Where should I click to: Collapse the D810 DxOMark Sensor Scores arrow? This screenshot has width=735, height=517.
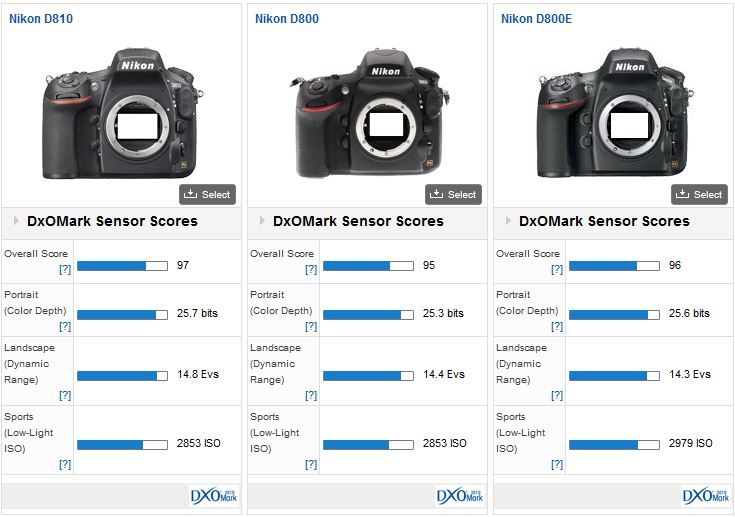17,221
